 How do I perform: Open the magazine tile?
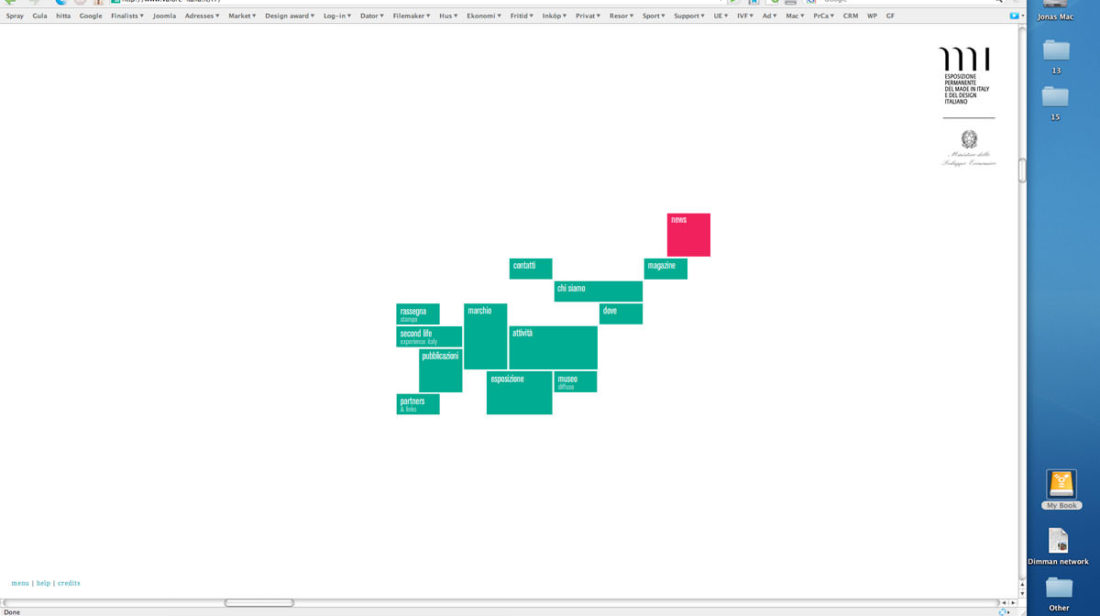pyautogui.click(x=665, y=269)
